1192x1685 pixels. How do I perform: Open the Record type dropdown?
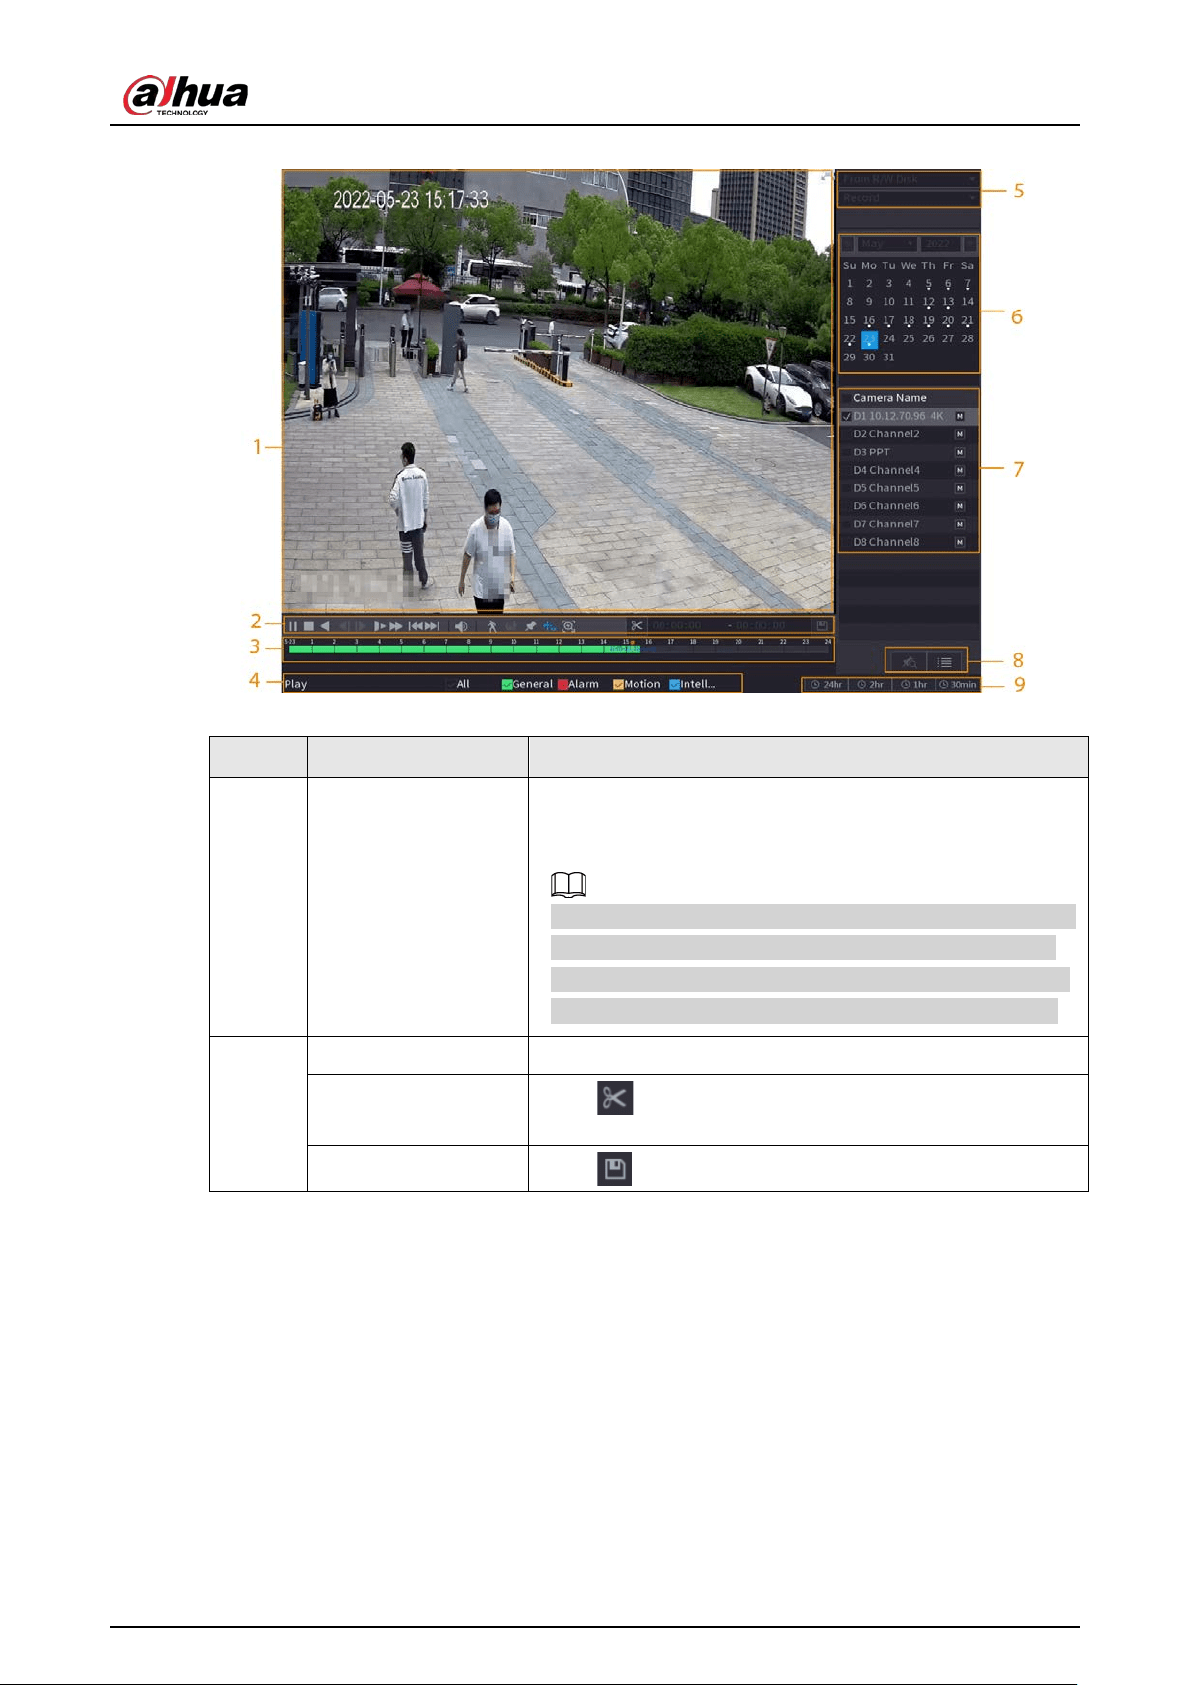pyautogui.click(x=908, y=198)
